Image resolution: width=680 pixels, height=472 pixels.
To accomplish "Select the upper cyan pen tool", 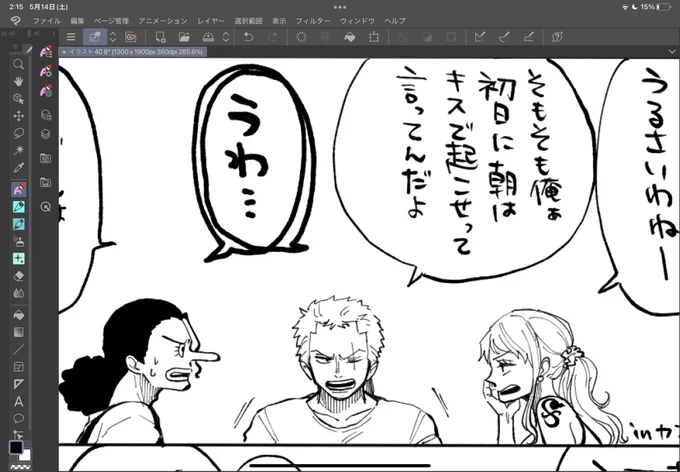I will 19,207.
